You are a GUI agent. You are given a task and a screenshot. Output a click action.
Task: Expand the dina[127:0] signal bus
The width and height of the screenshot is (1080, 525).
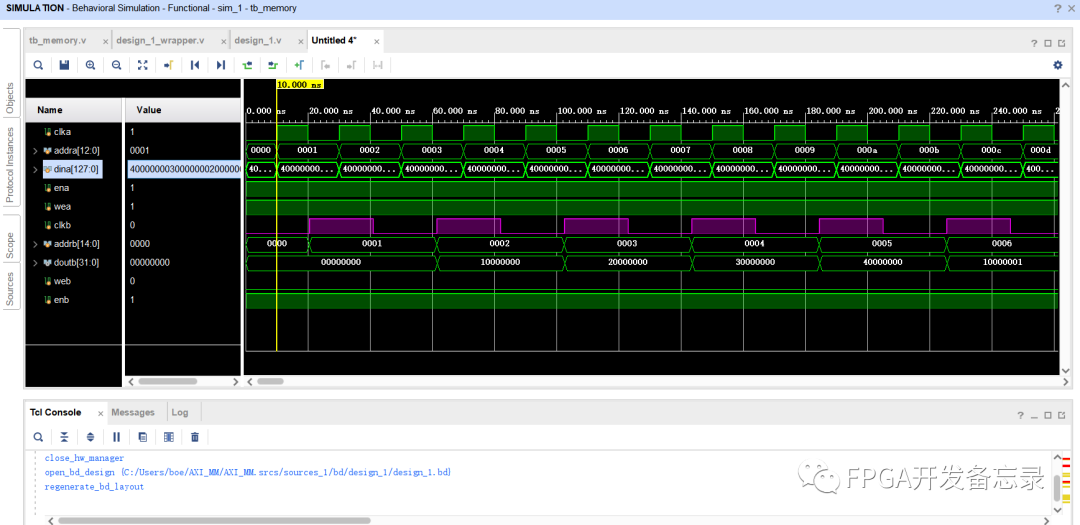tap(35, 169)
